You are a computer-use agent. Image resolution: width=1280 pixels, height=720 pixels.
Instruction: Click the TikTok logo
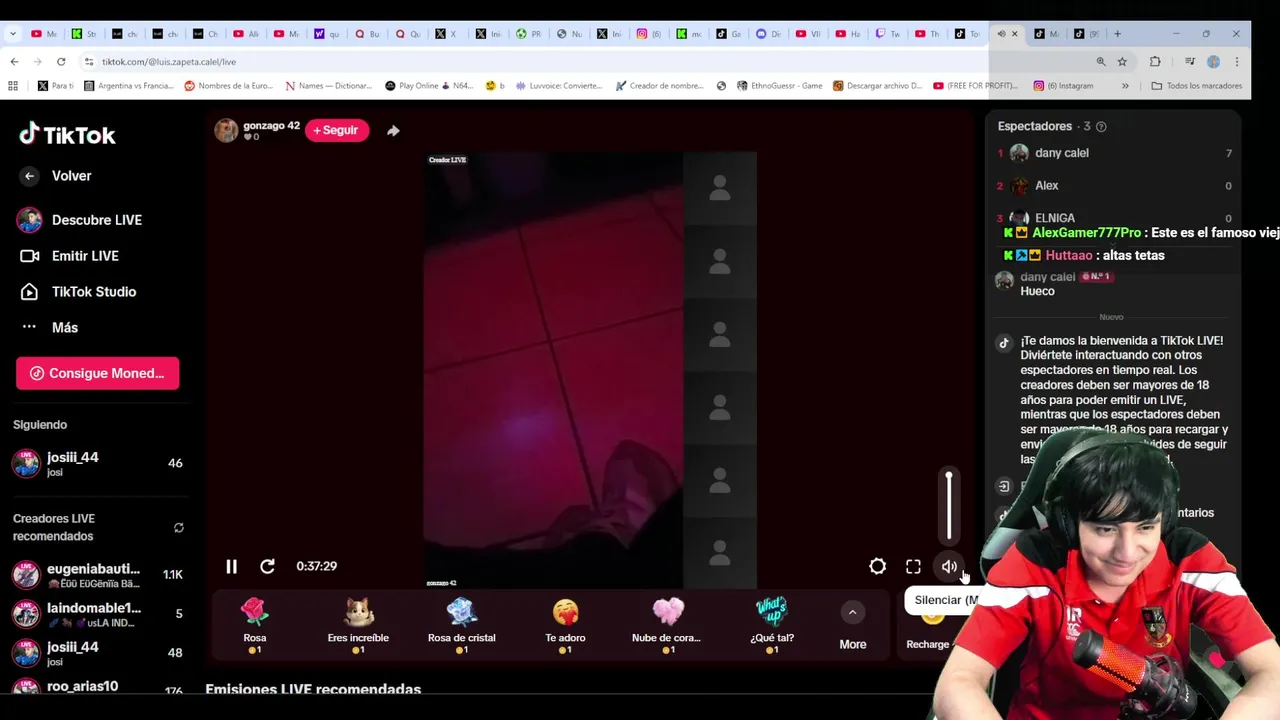(67, 135)
